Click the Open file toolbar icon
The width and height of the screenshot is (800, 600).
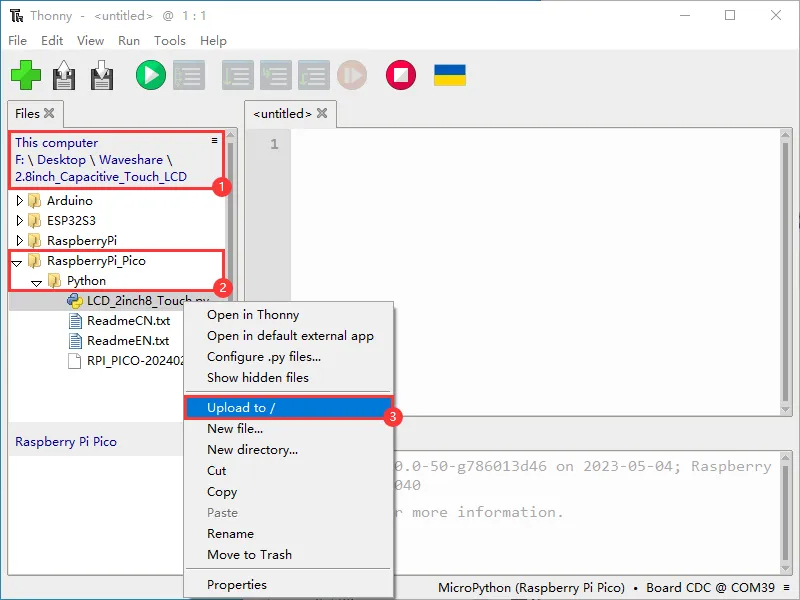click(x=64, y=75)
